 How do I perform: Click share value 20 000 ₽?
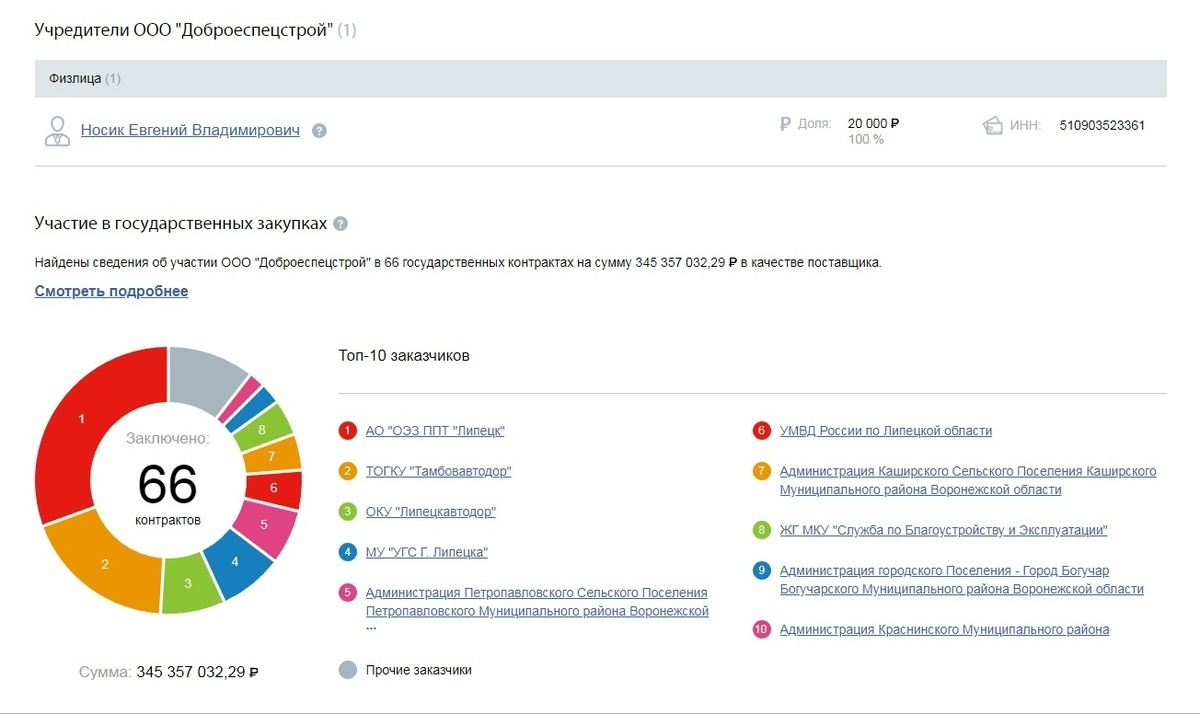[x=874, y=124]
